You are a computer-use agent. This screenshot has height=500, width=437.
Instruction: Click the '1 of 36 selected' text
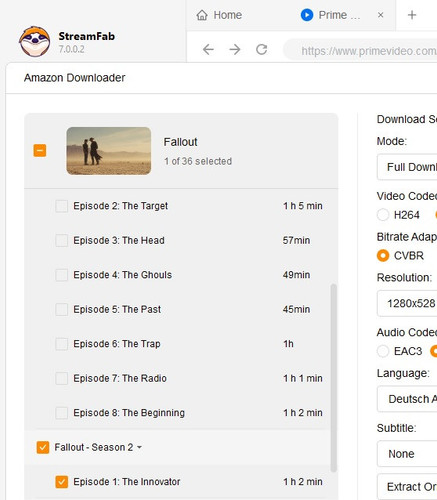pos(198,161)
